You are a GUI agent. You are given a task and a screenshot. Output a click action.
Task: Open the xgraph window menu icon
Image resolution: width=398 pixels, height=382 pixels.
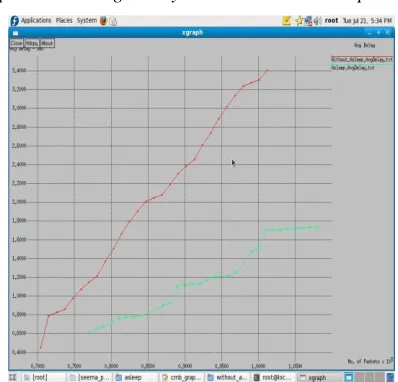(x=15, y=33)
